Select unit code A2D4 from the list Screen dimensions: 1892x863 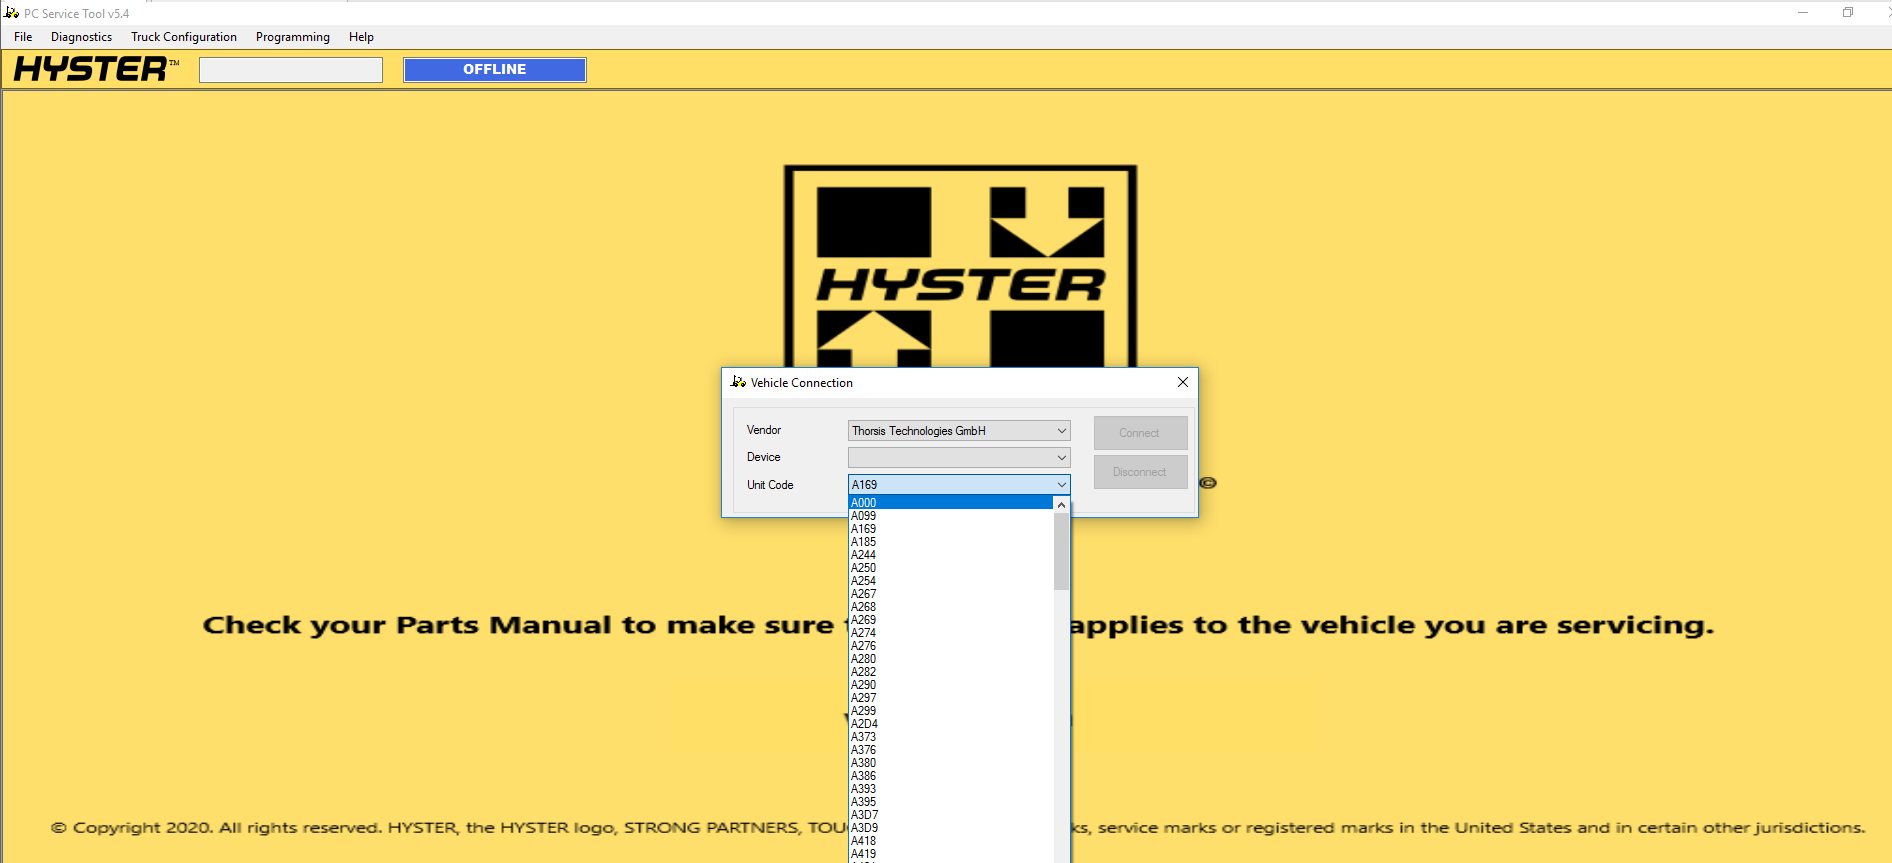point(865,724)
